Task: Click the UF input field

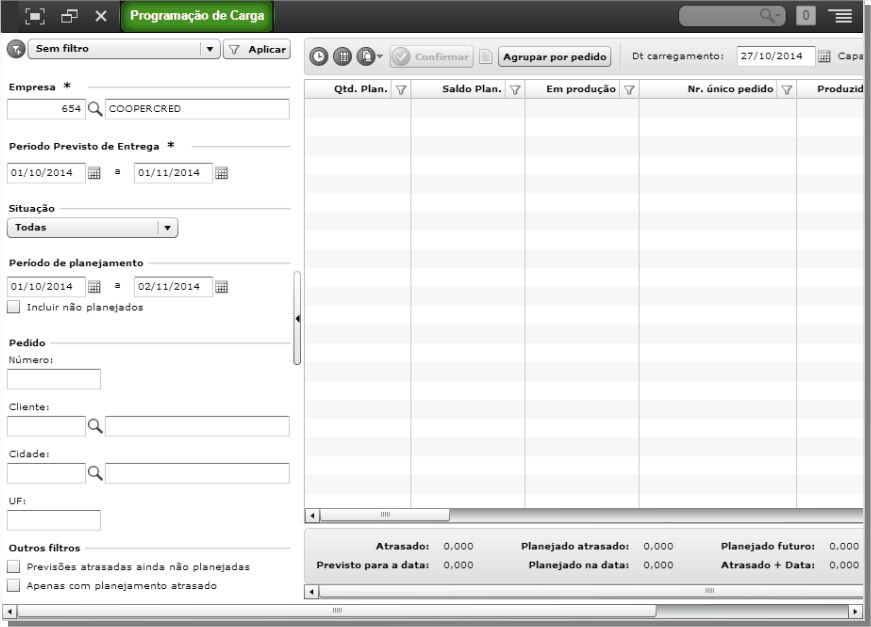Action: tap(54, 520)
